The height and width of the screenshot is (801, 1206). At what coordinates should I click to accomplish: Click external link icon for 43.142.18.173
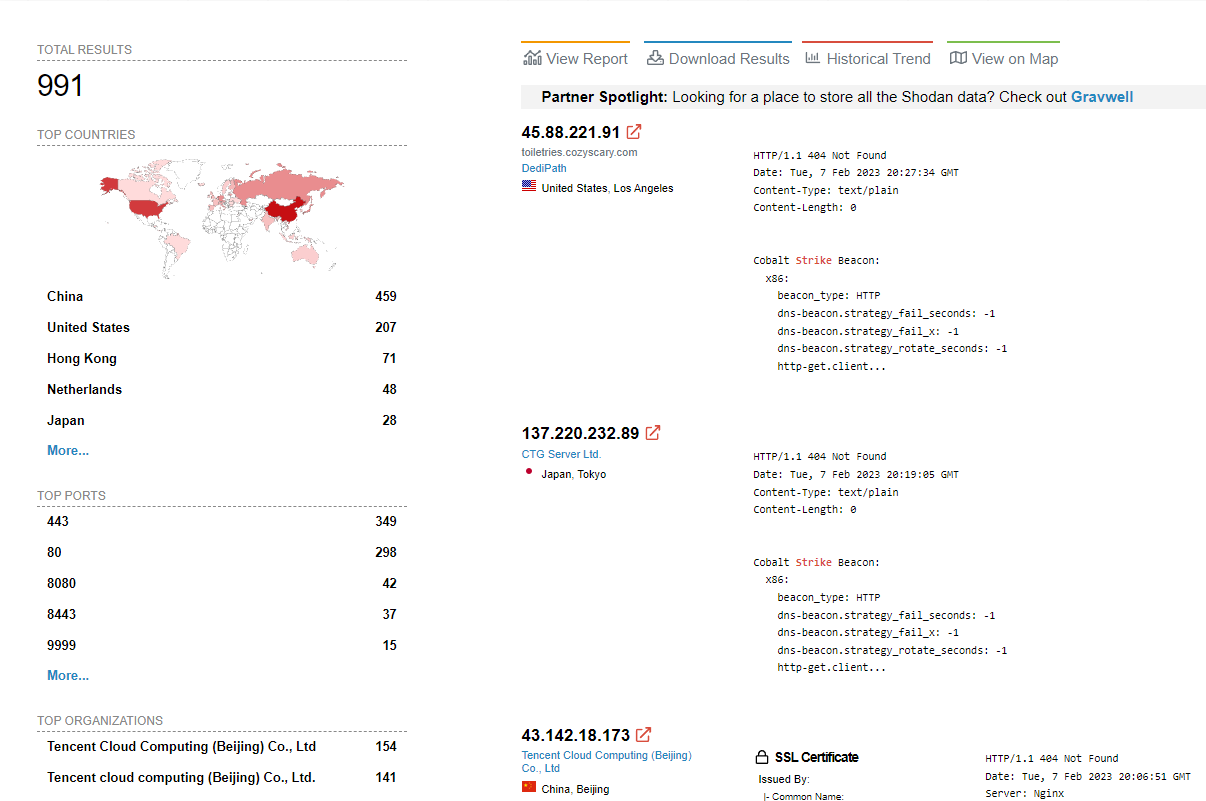coord(644,735)
